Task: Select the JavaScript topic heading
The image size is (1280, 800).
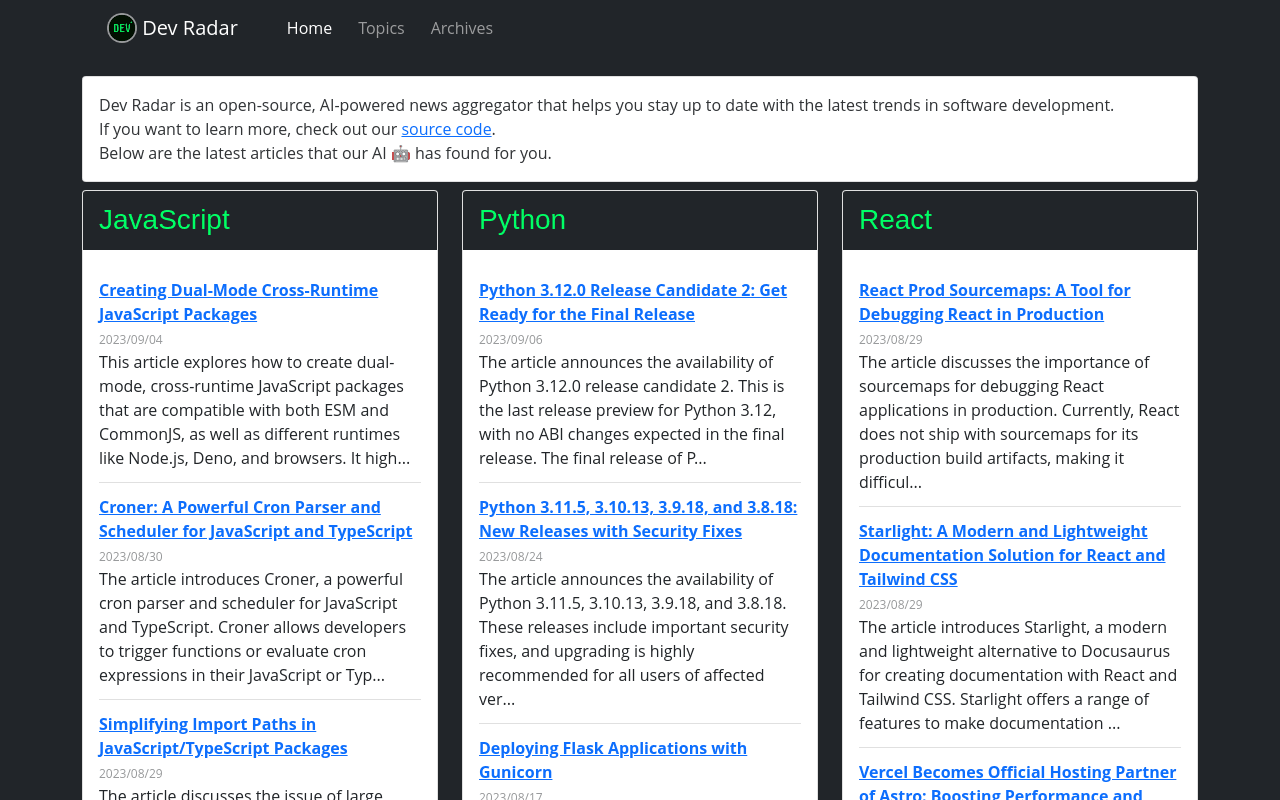Action: (164, 220)
